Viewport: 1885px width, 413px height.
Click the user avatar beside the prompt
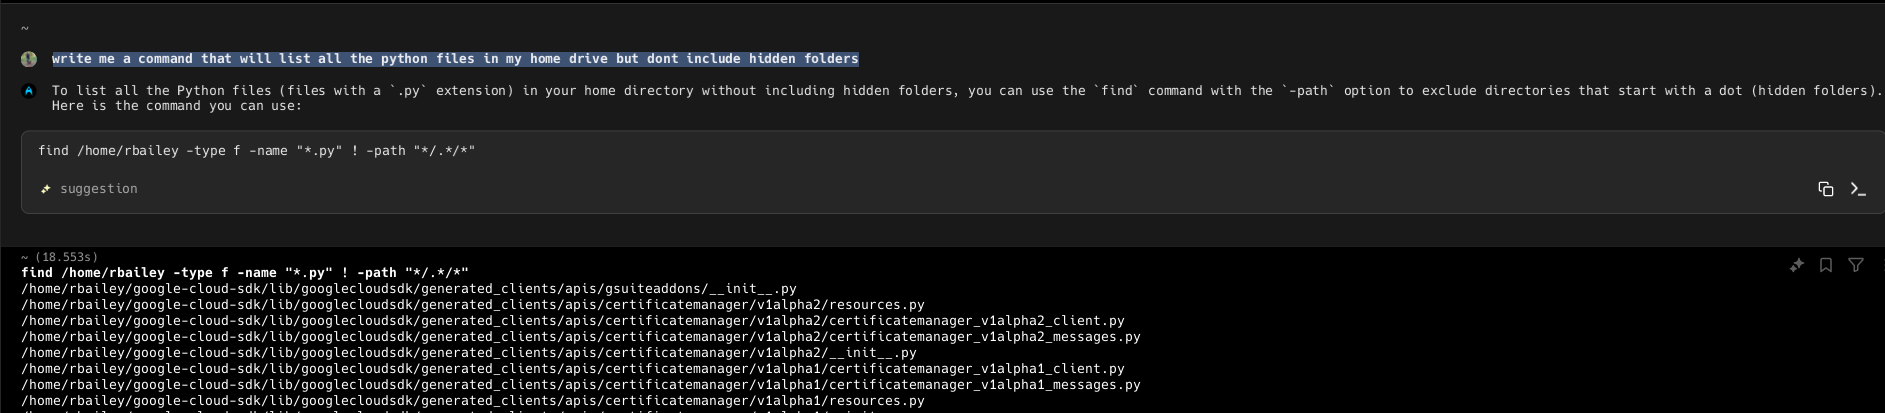coord(29,59)
